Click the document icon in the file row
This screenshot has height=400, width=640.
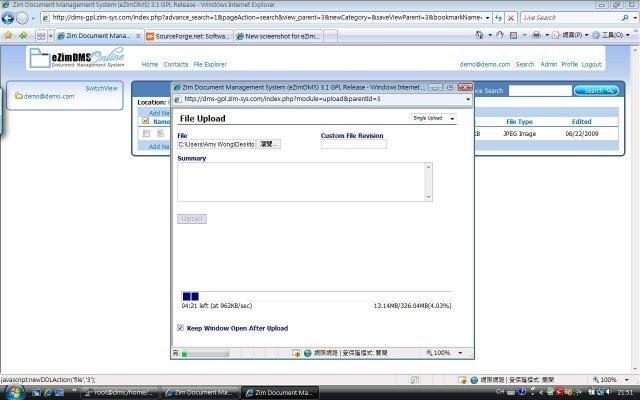160,133
